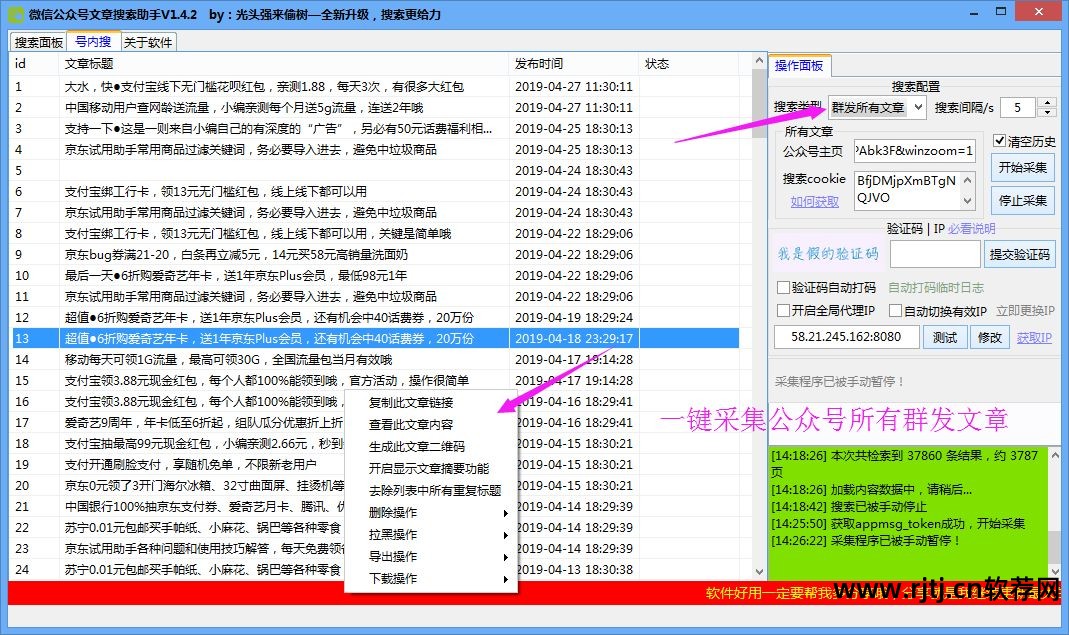Open the 关于软件 tab
1069x635 pixels.
click(x=148, y=42)
